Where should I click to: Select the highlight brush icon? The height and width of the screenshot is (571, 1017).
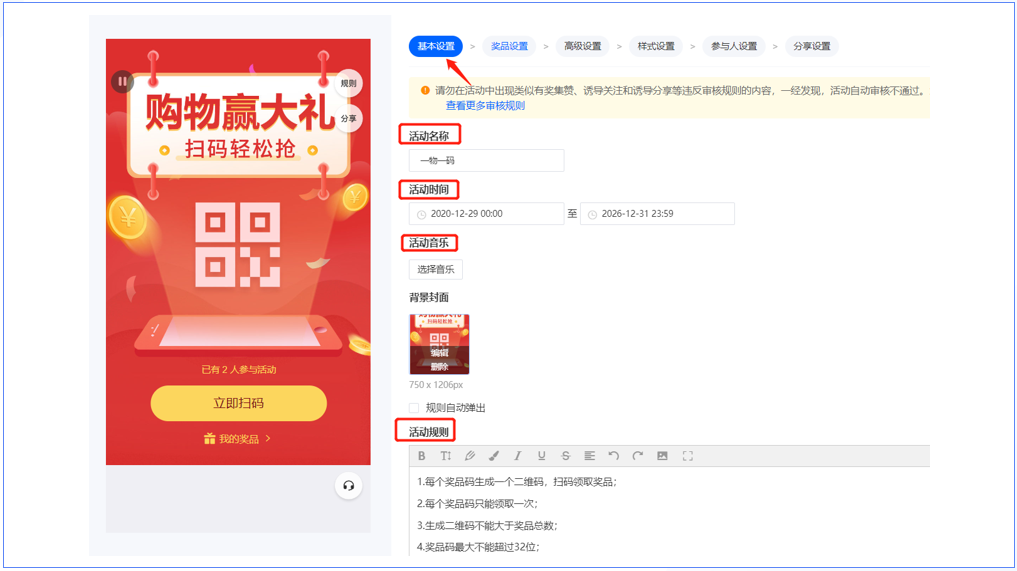[494, 456]
